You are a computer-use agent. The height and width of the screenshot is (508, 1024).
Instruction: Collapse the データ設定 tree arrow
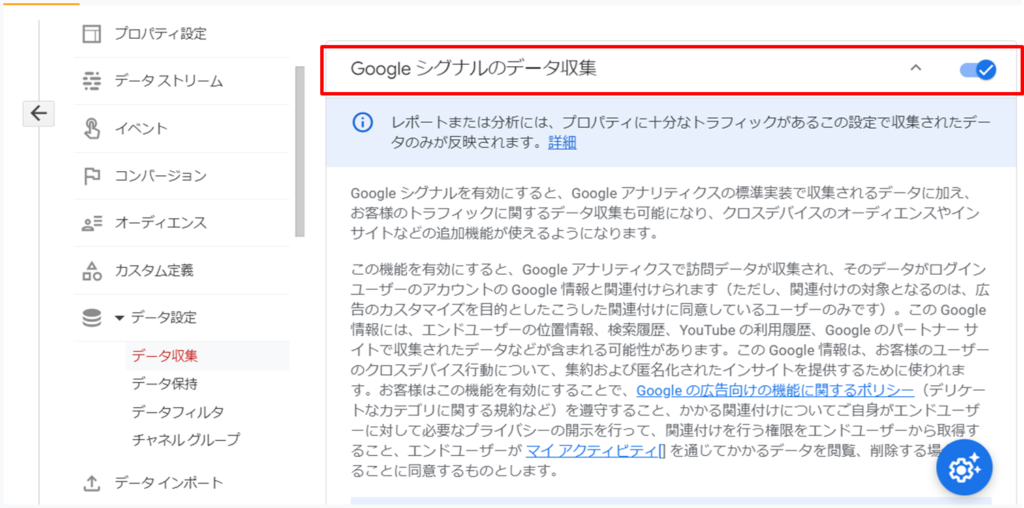pos(119,318)
